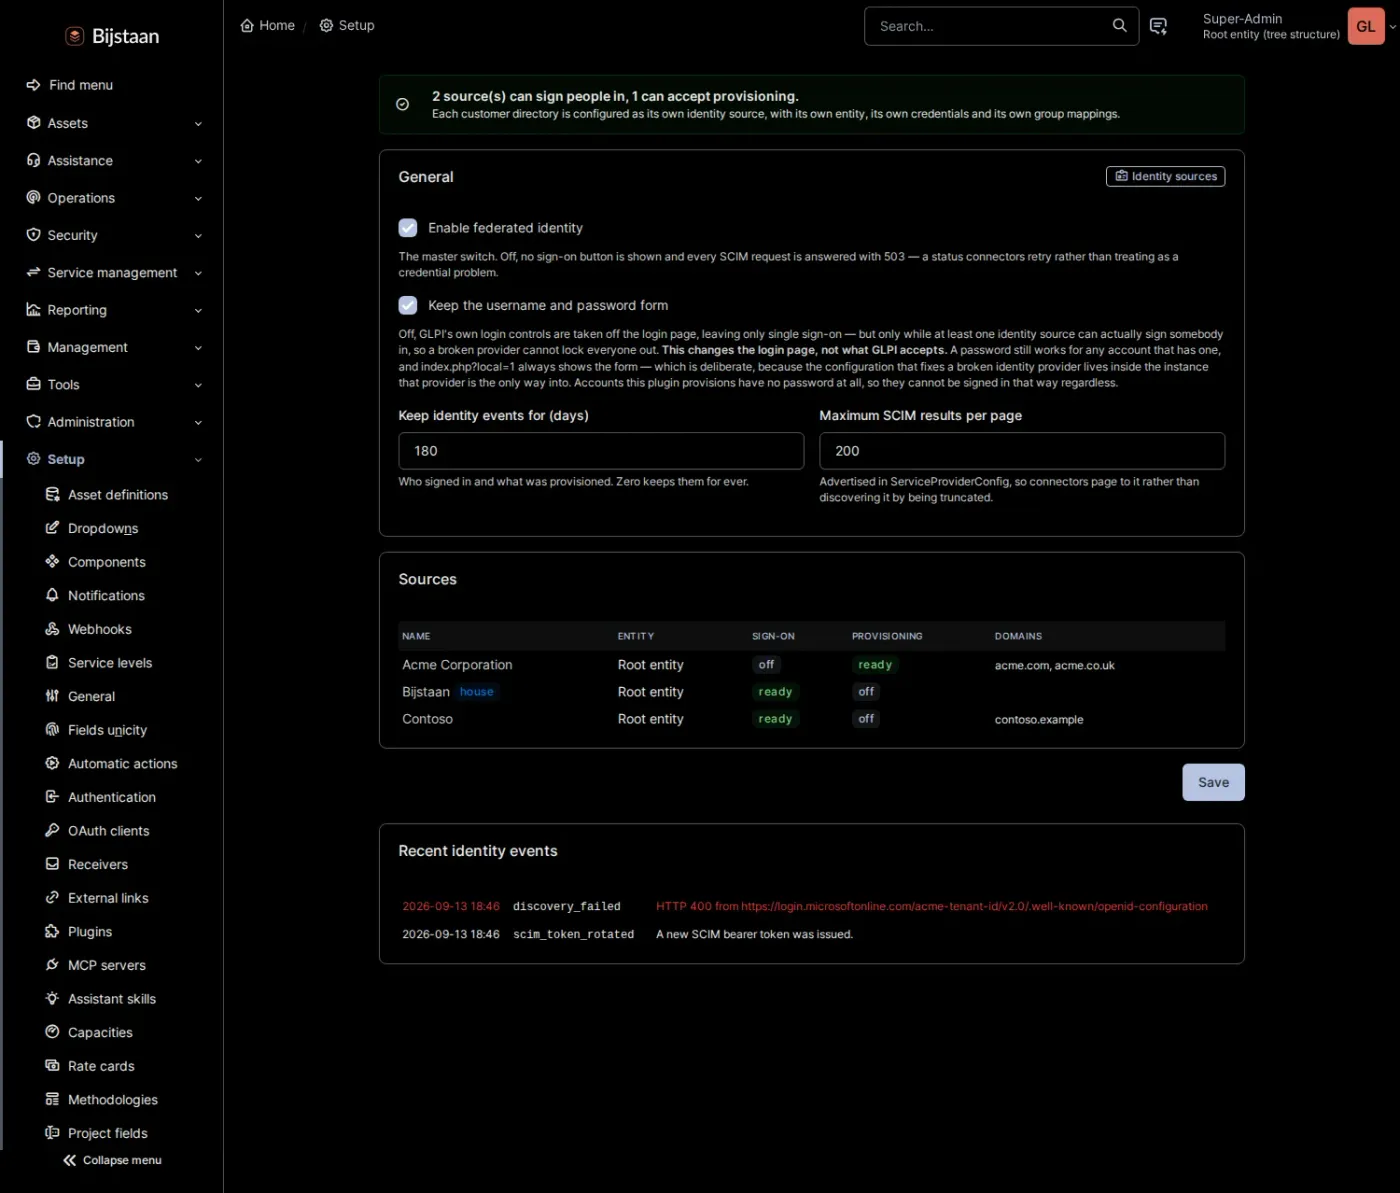Click the Bijstaan logo icon

coord(74,36)
